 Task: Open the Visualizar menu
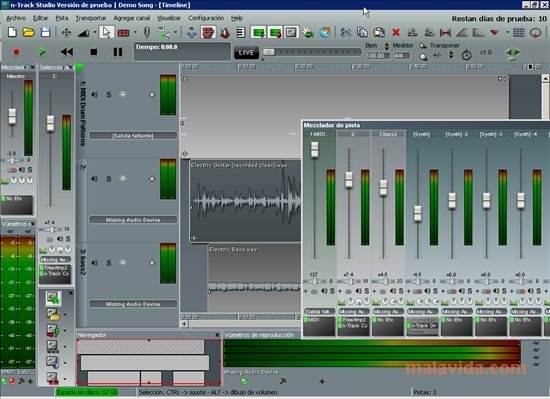tap(169, 18)
